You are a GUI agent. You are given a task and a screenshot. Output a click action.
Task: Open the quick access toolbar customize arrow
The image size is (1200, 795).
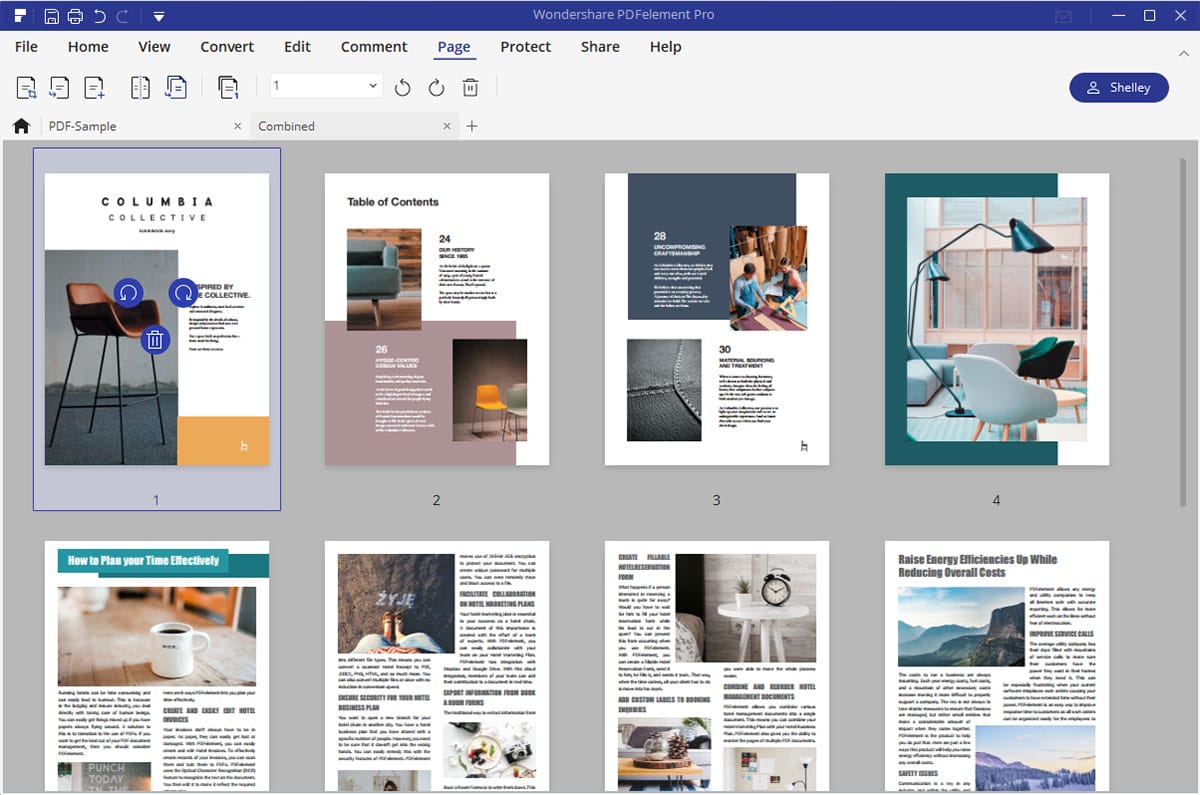pos(158,16)
